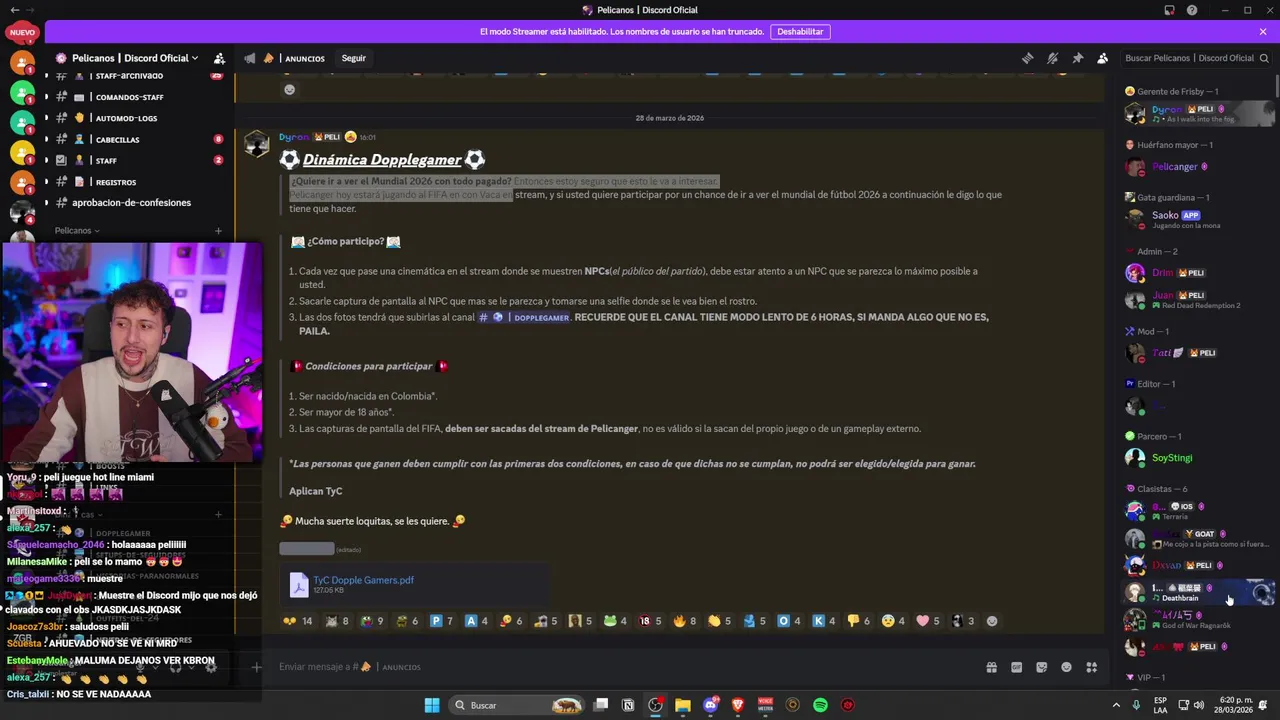Open the TyC Dopple Gamers.pdf attachment
This screenshot has height=720, width=1280.
(363, 580)
